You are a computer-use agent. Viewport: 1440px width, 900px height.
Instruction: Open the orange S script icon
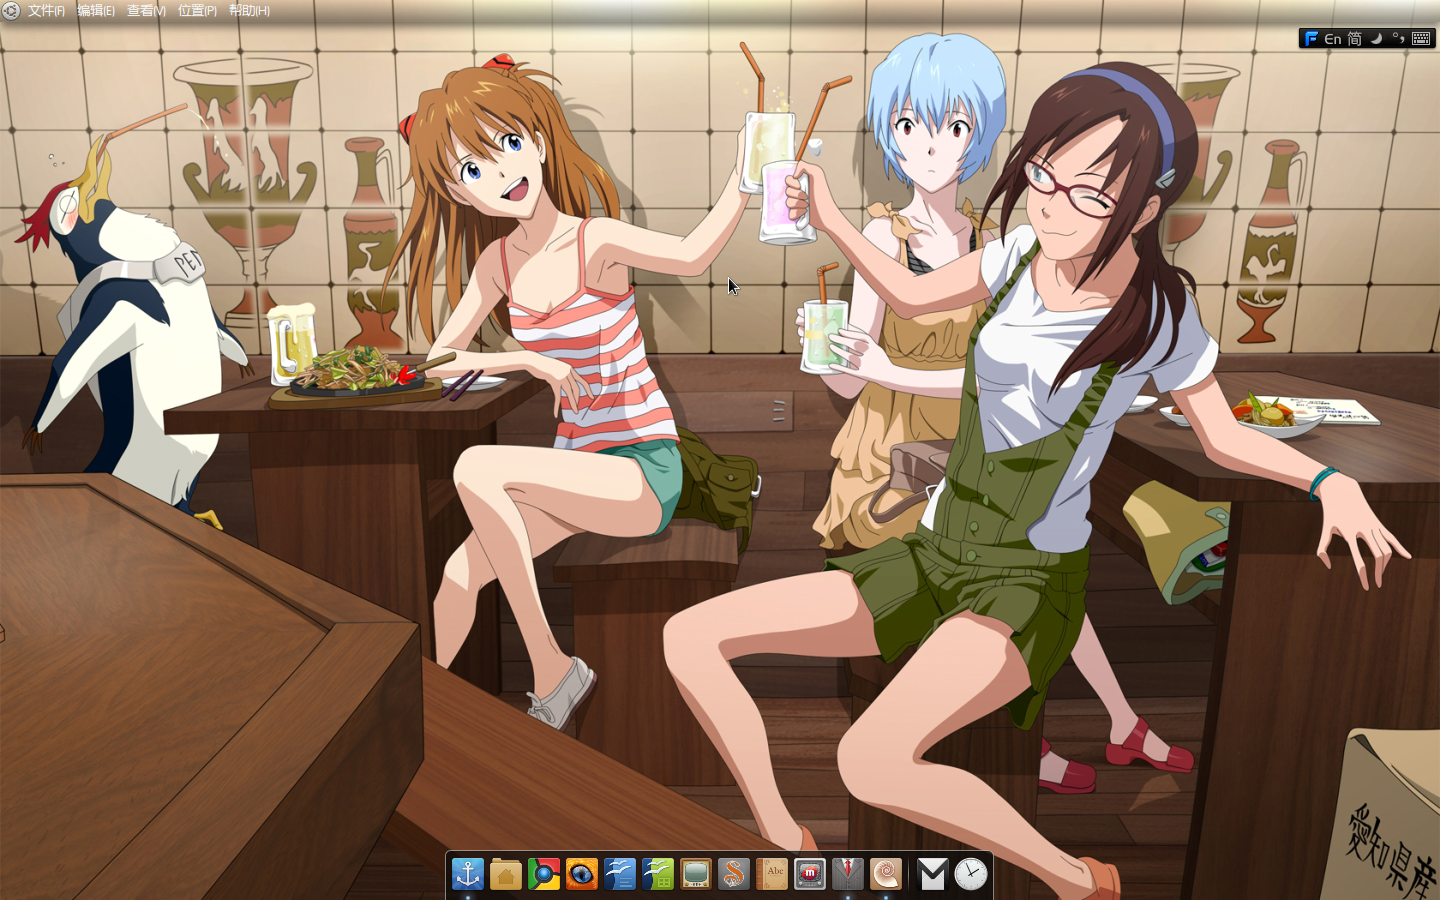[734, 874]
